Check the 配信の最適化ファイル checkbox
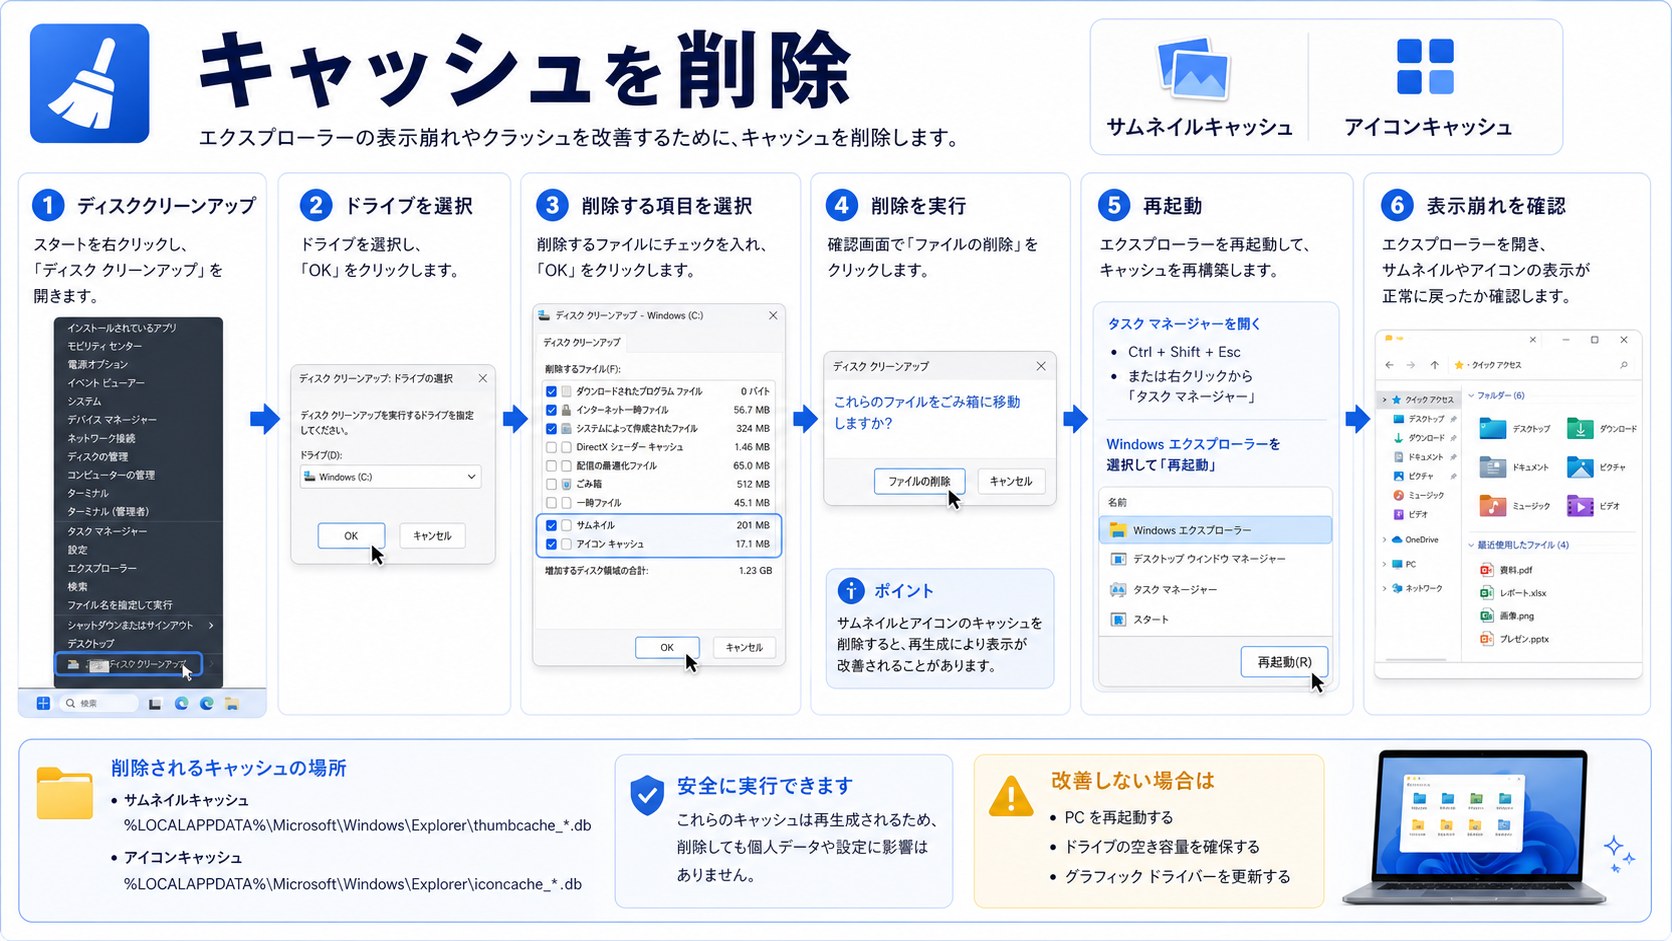 (x=551, y=465)
